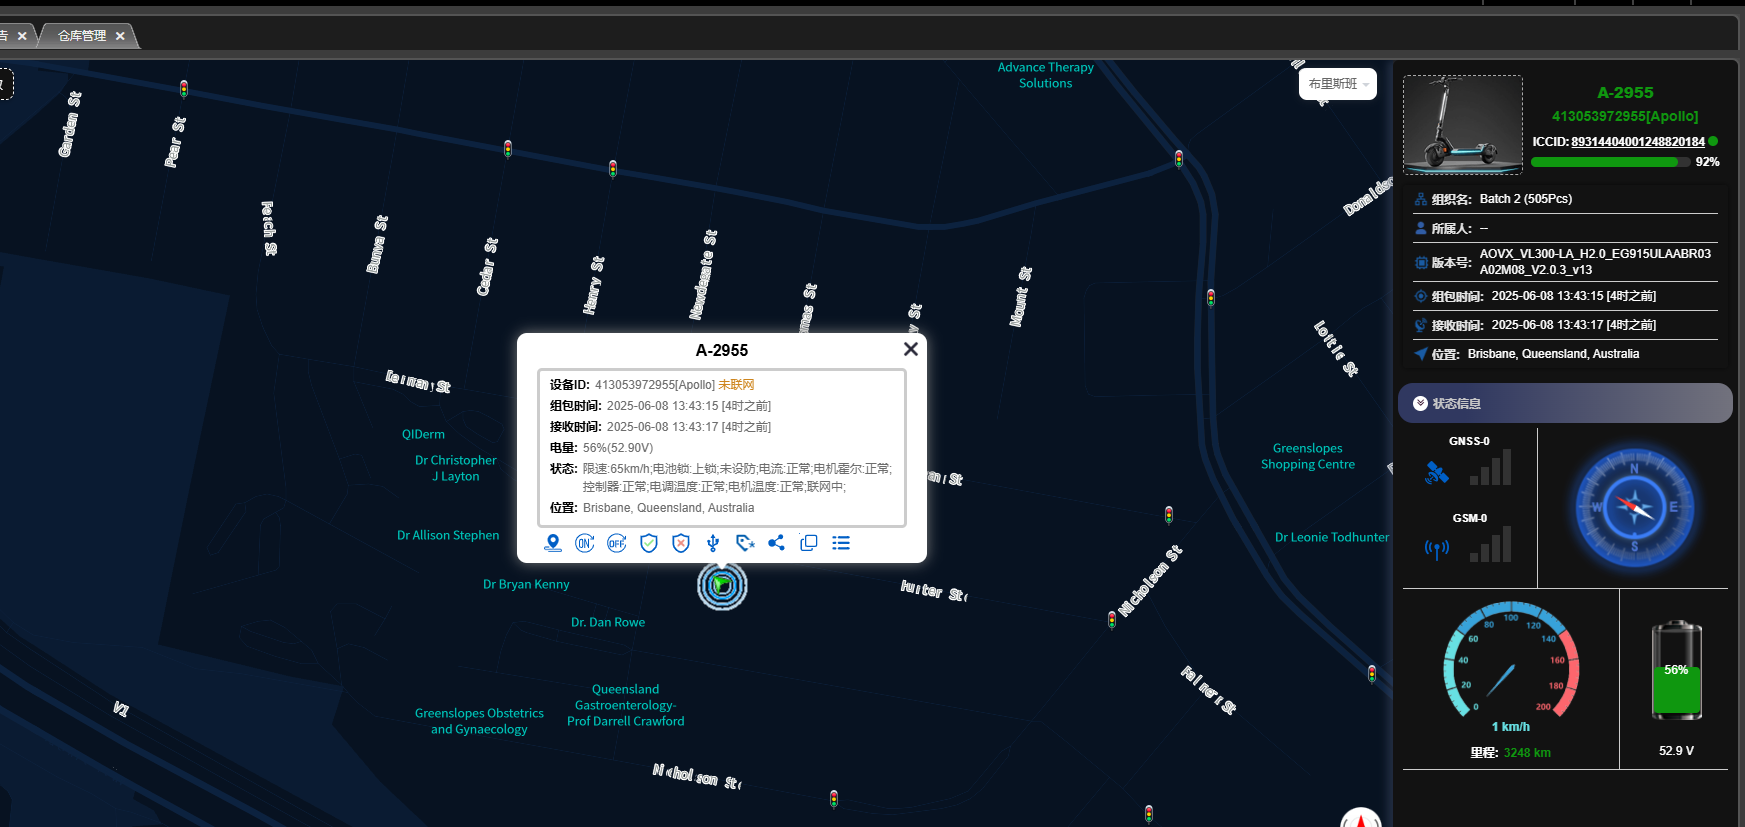Click the share icon in A-2955 popup
The image size is (1745, 827).
(x=776, y=543)
